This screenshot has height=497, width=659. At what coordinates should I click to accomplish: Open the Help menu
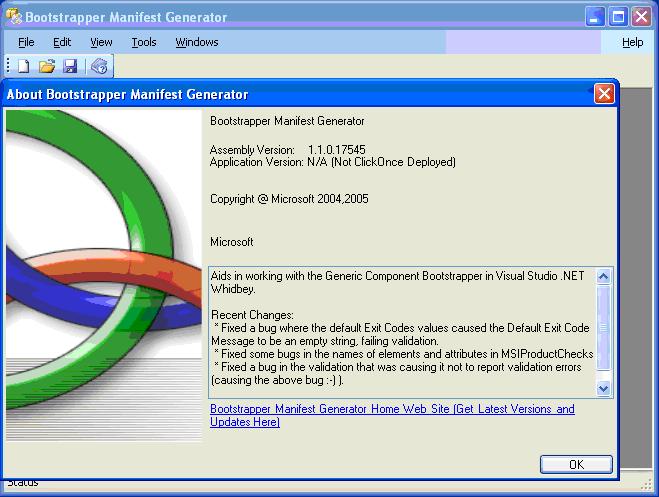[633, 42]
